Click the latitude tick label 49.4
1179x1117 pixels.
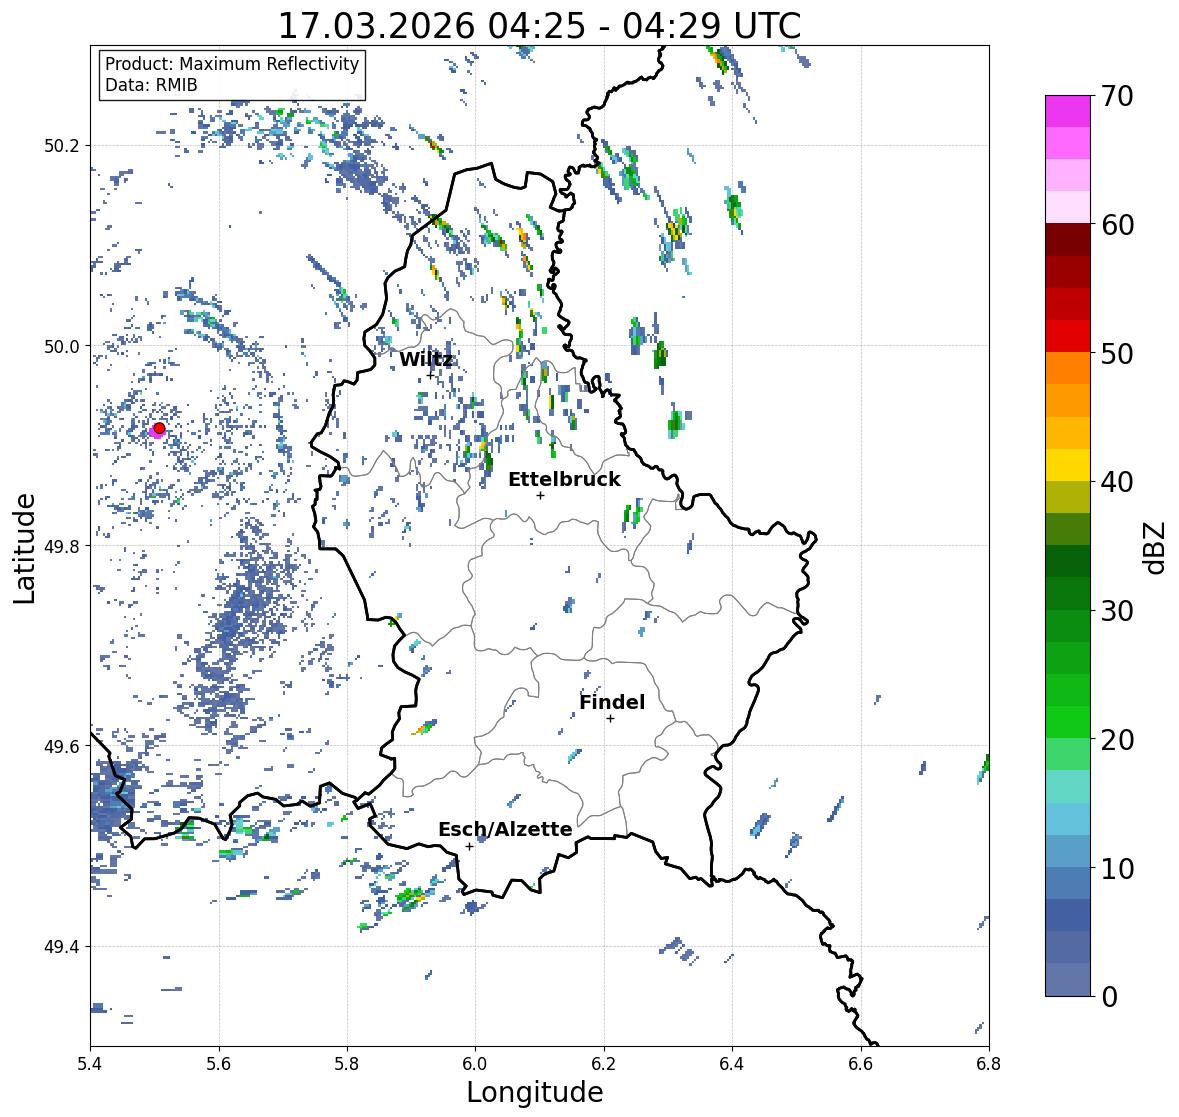click(x=62, y=946)
